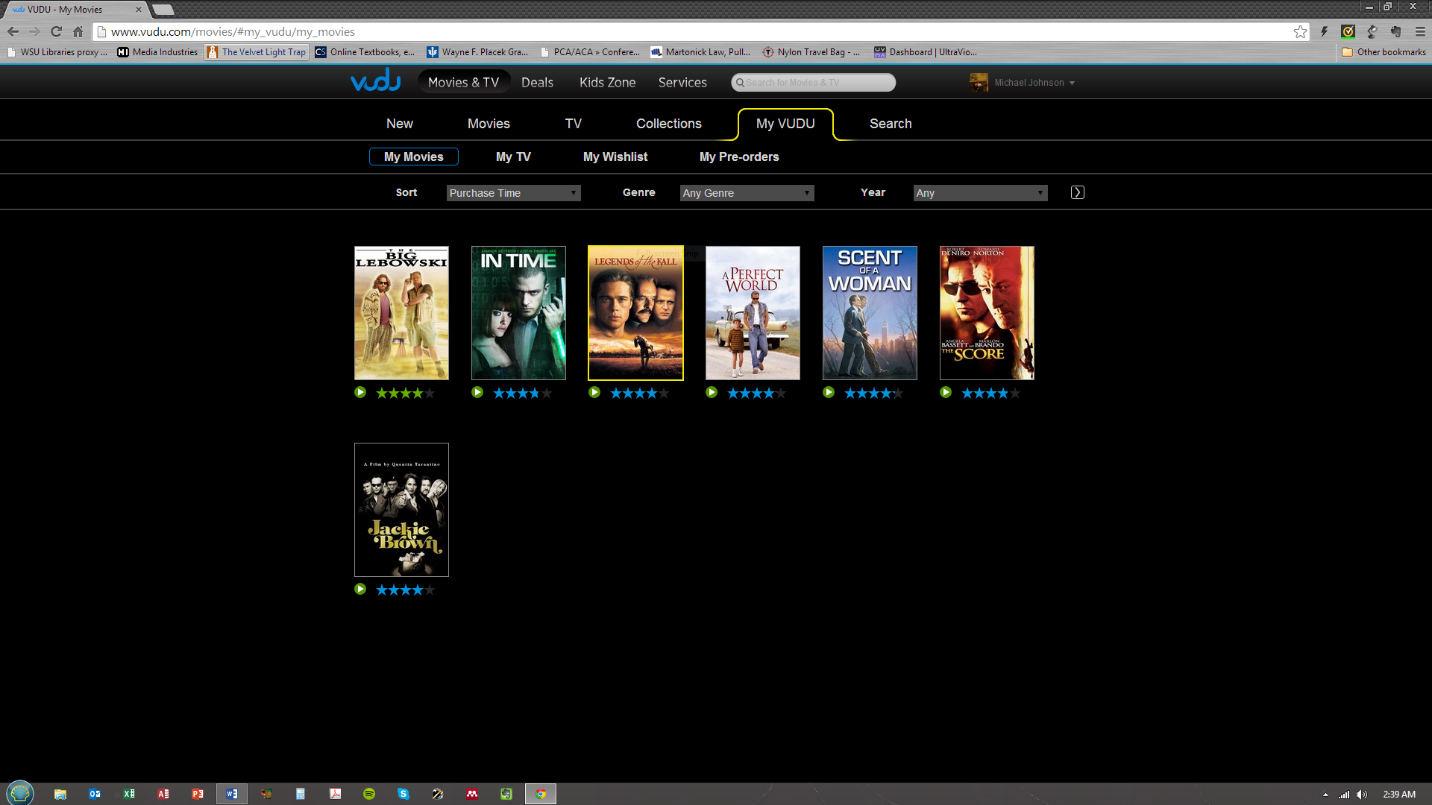Viewport: 1432px width, 805px height.
Task: Open Spotify from the taskbar
Action: (369, 794)
